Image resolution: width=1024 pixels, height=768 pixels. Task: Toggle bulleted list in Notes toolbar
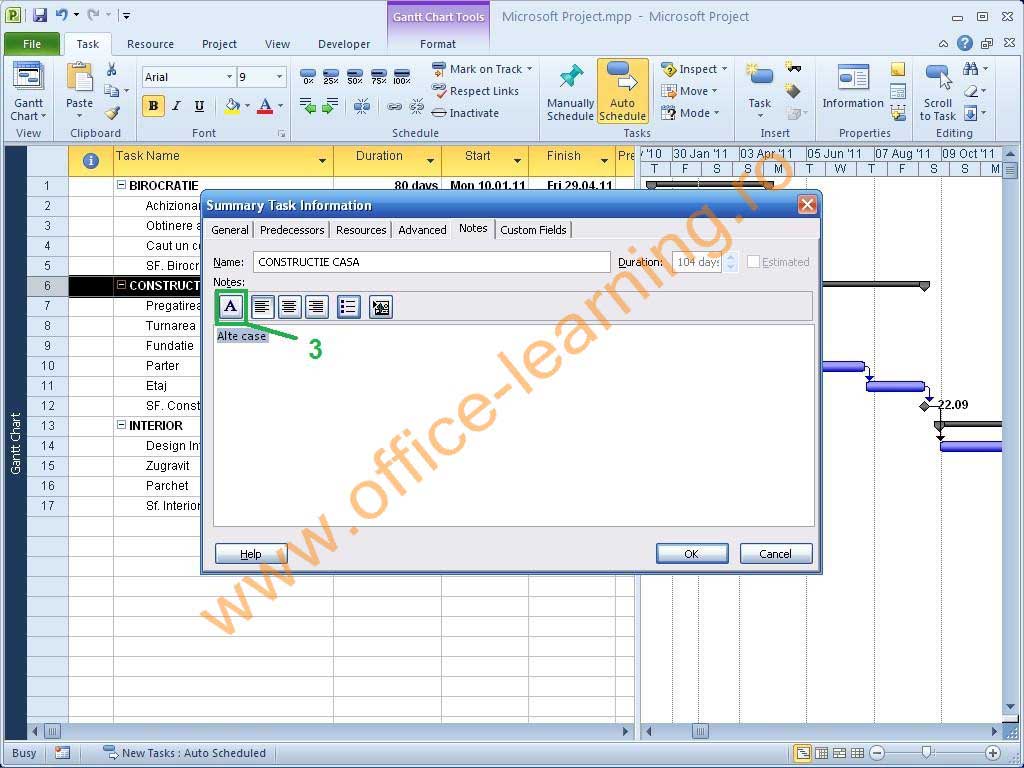349,306
